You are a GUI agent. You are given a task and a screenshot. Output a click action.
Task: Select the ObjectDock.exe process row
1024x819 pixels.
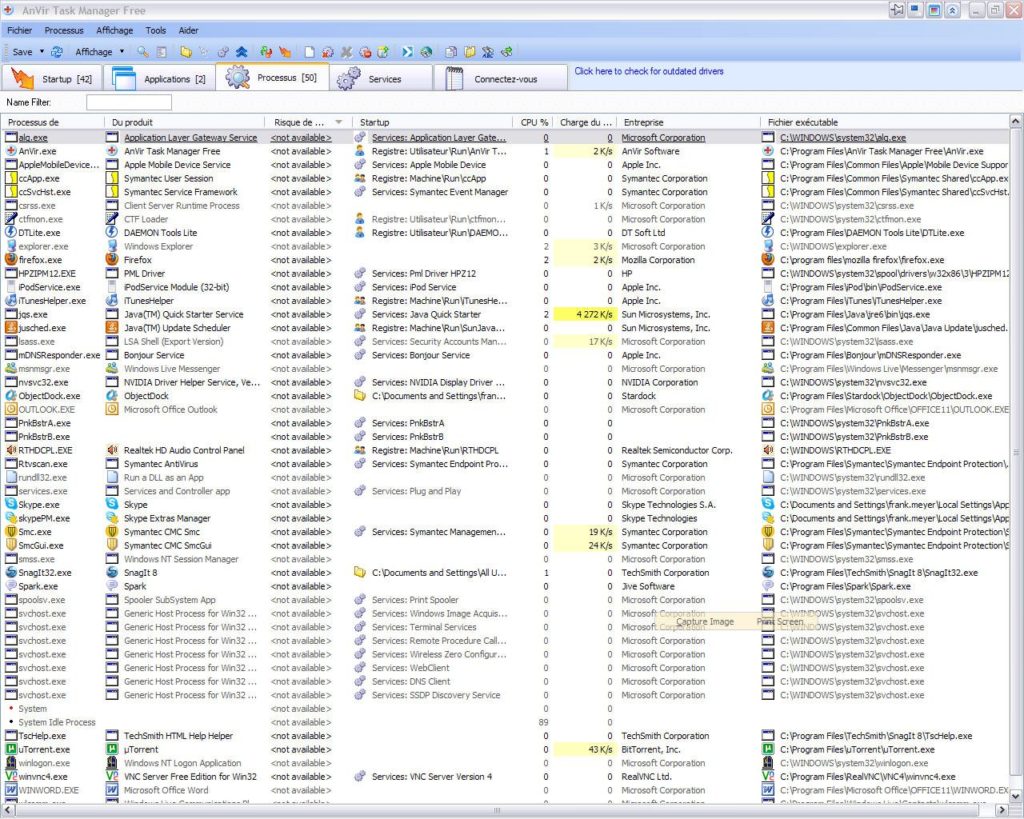[x=505, y=396]
